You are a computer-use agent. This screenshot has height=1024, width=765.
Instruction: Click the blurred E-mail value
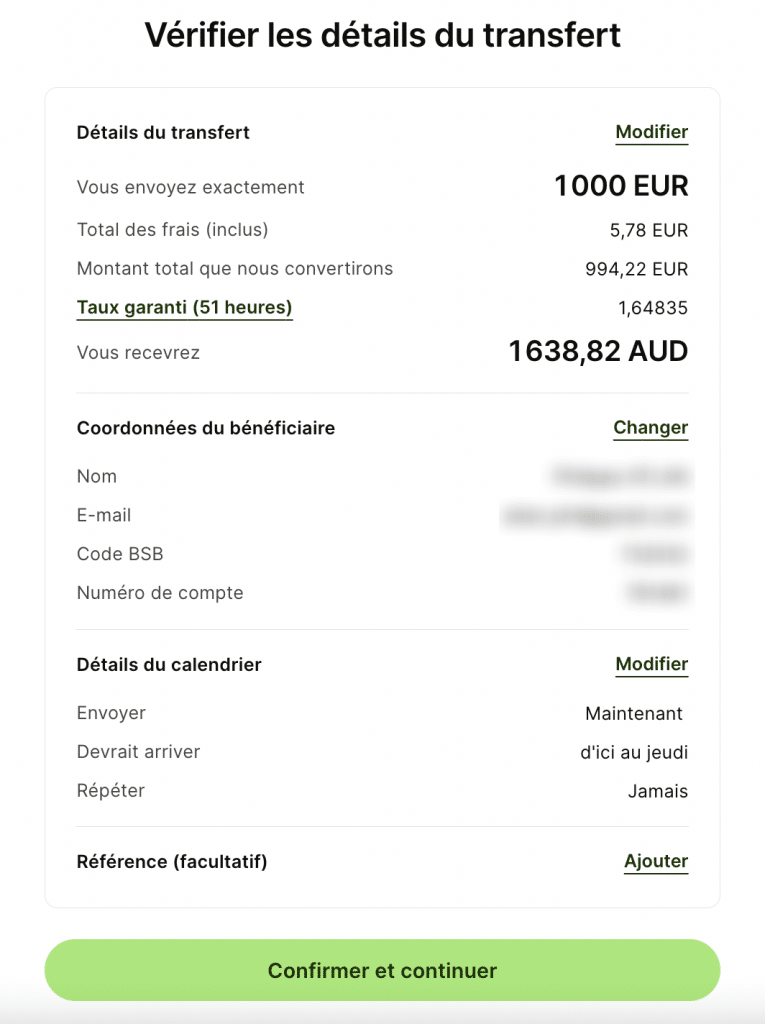pos(595,516)
